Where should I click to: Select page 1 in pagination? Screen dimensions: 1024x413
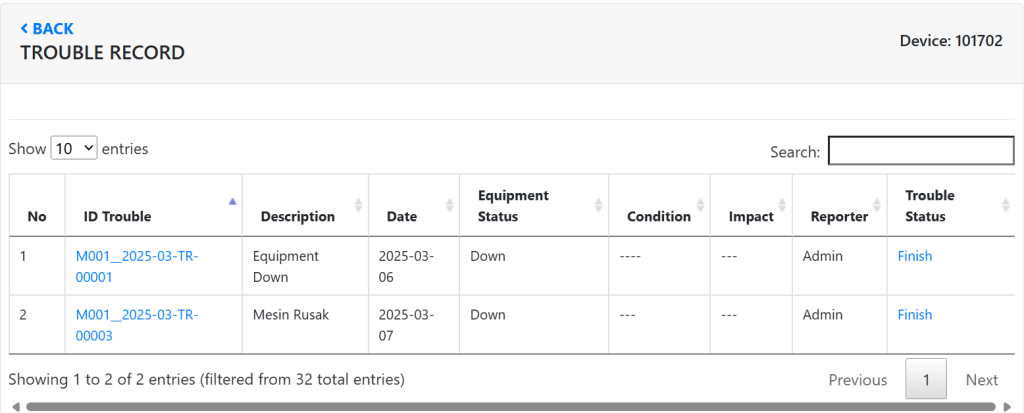pyautogui.click(x=926, y=380)
